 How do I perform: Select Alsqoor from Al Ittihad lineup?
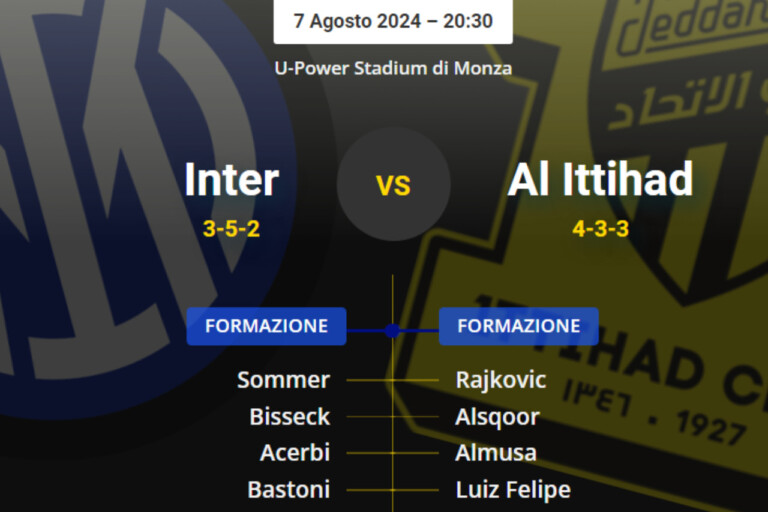click(497, 416)
